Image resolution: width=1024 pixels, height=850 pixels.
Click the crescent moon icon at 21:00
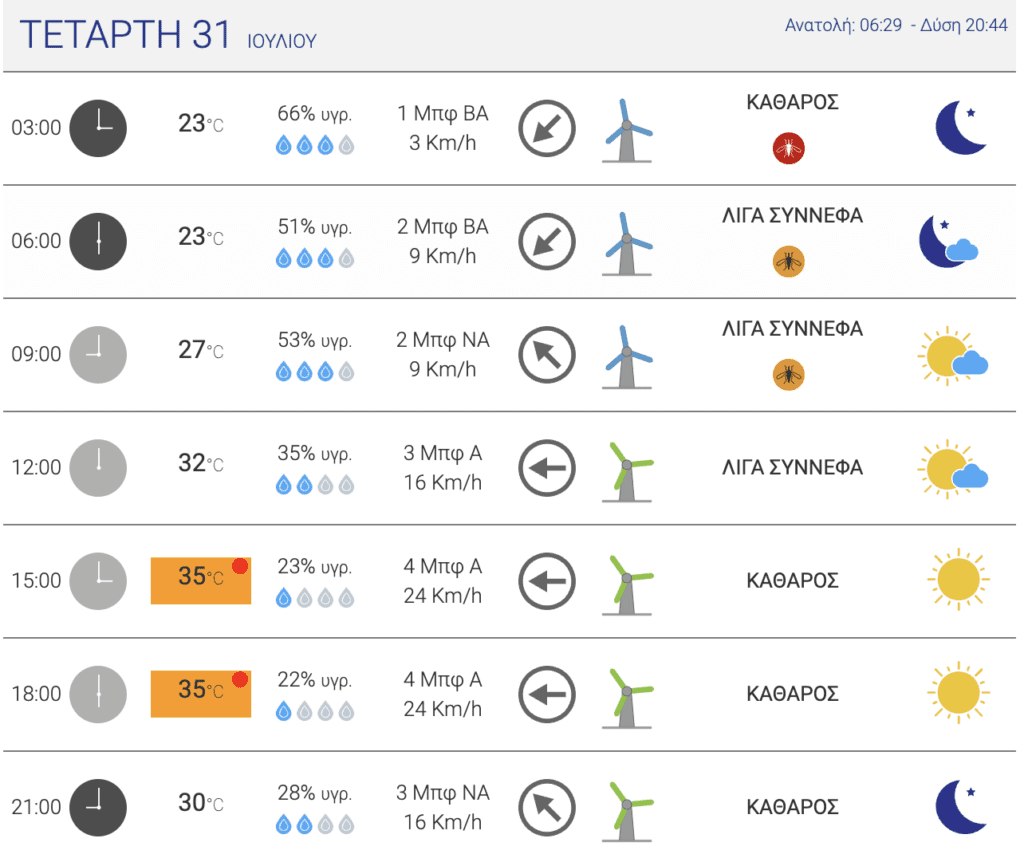coord(961,807)
